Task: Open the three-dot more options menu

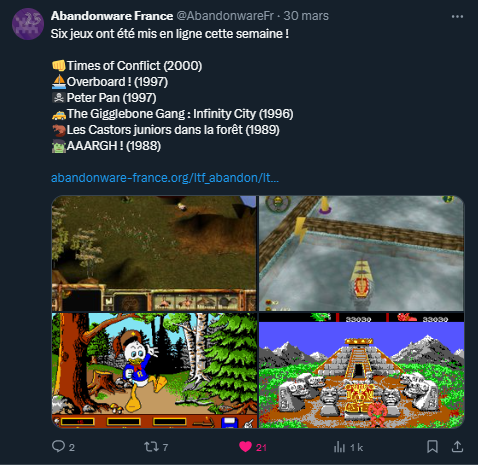Action: pyautogui.click(x=457, y=16)
